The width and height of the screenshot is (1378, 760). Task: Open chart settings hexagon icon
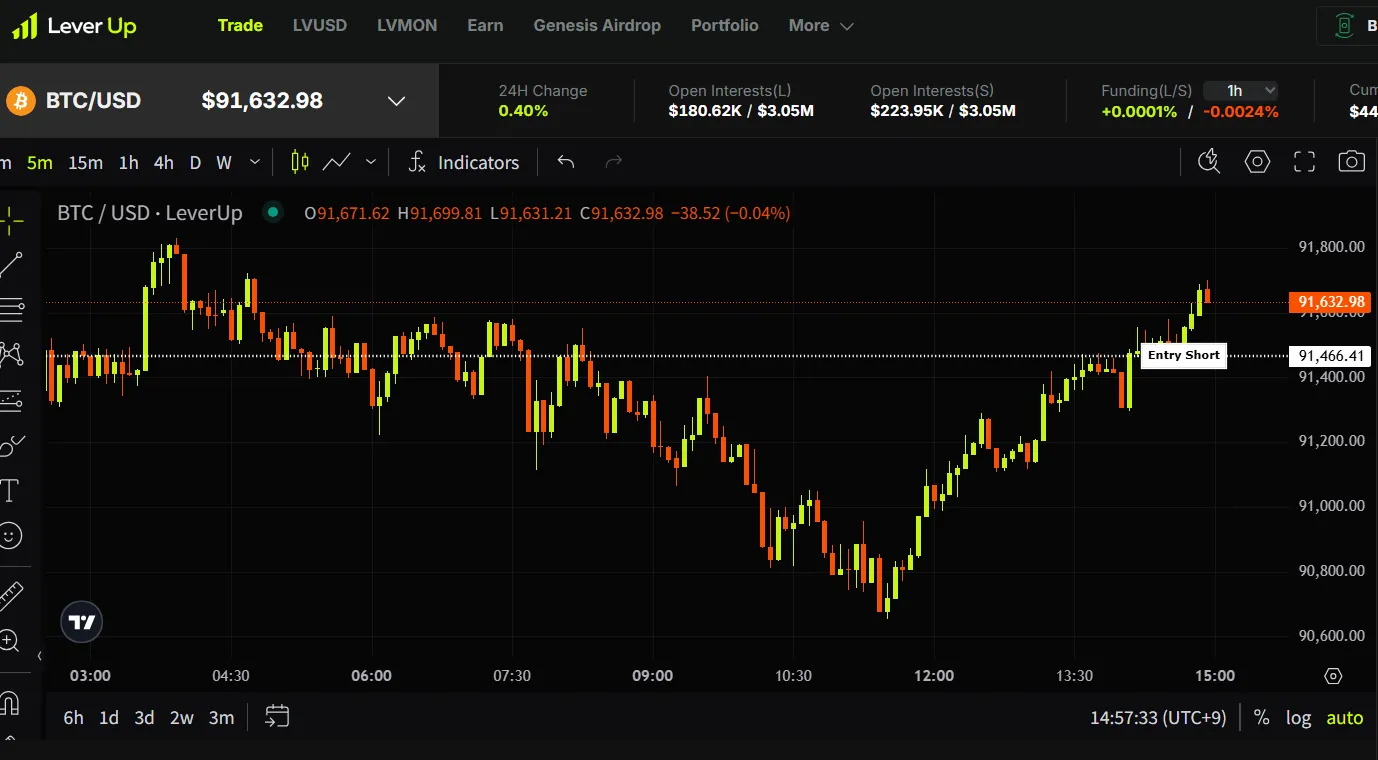tap(1257, 162)
